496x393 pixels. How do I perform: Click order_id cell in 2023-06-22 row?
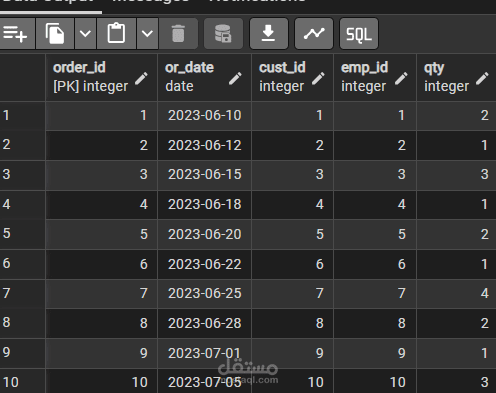[101, 264]
